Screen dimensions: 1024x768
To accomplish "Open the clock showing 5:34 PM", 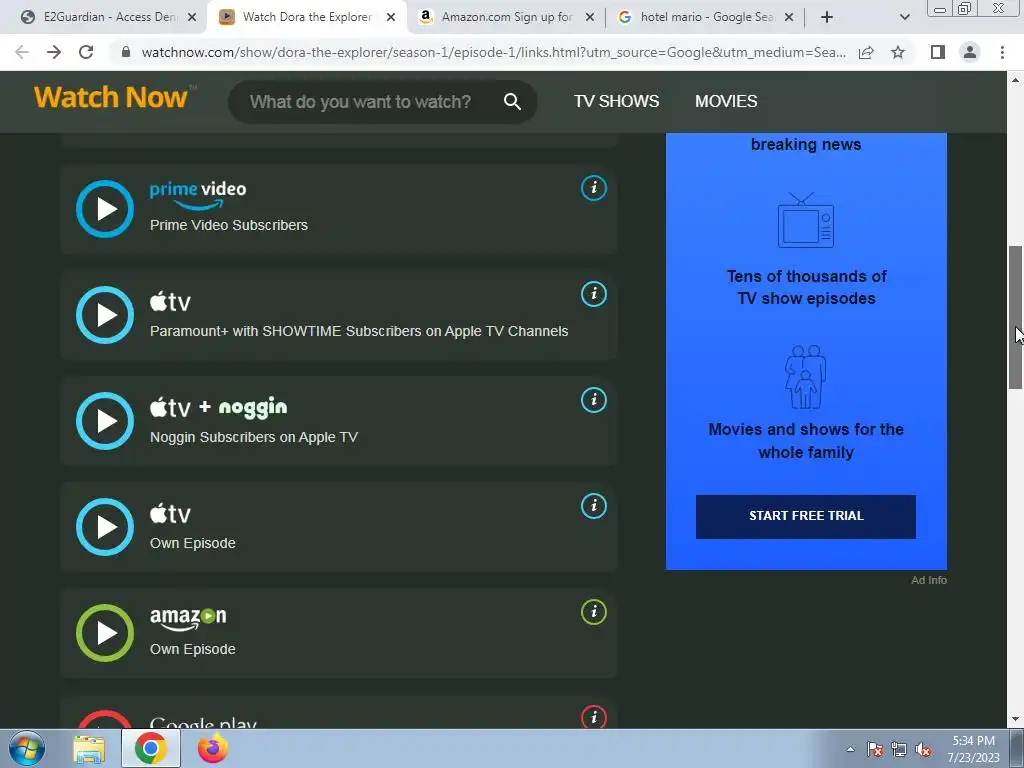I will coord(973,749).
